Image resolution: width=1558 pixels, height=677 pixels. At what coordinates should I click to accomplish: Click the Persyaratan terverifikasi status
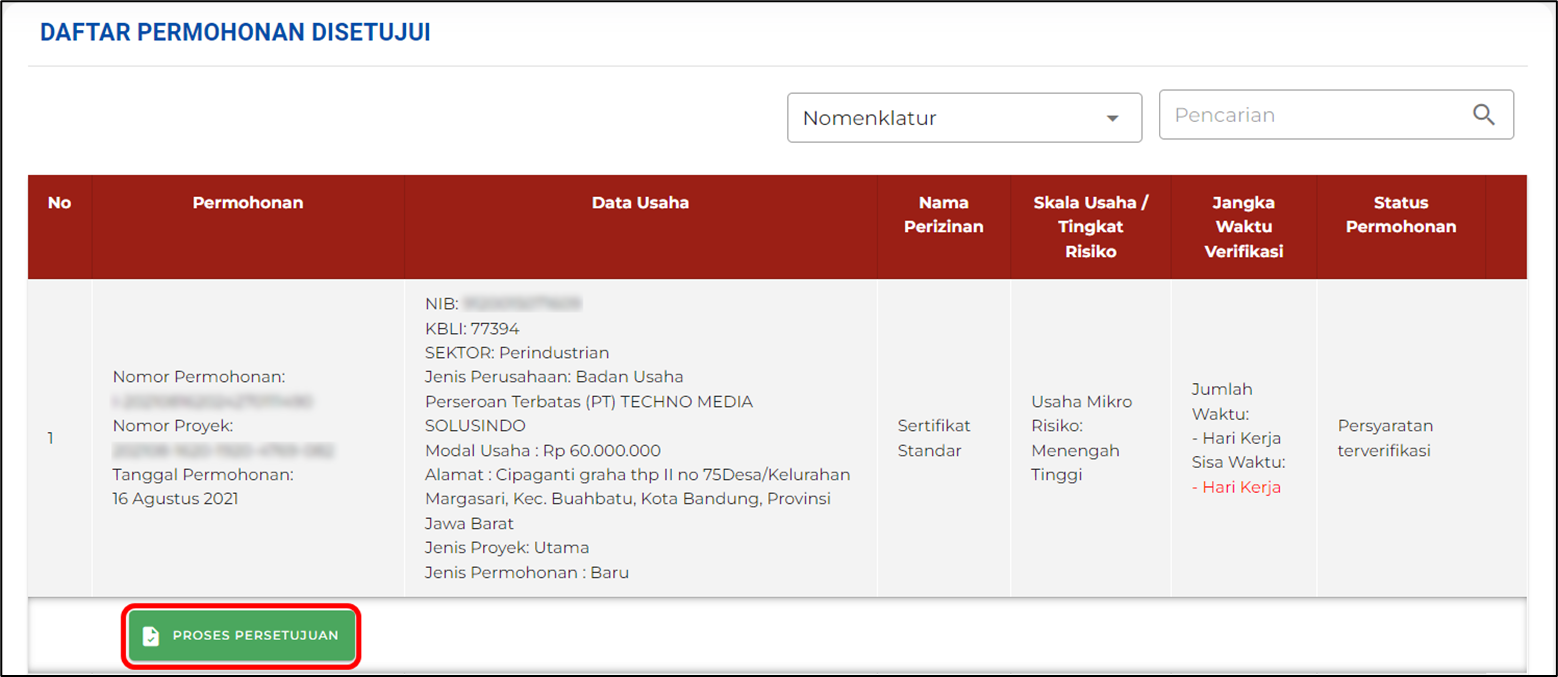pos(1385,438)
